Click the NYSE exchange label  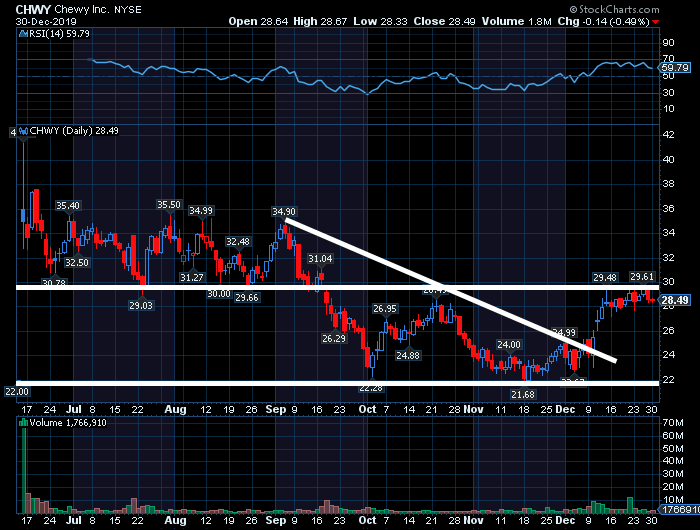pyautogui.click(x=128, y=10)
